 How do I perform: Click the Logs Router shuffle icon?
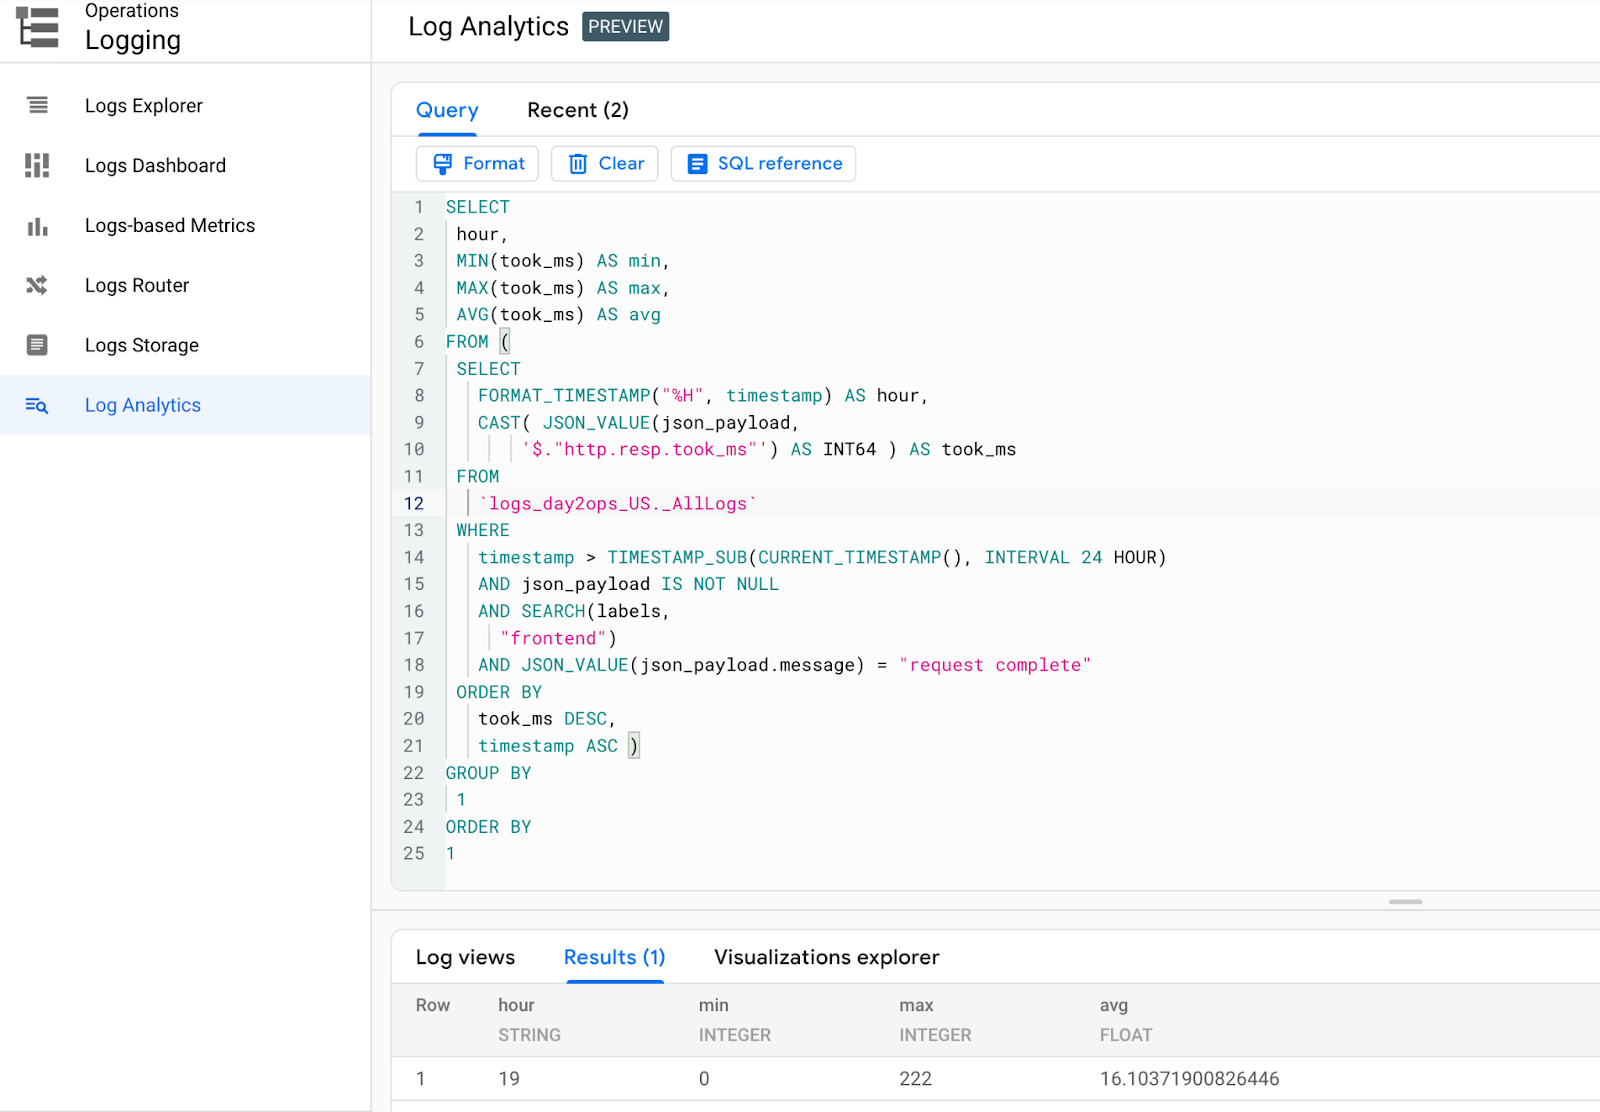pyautogui.click(x=37, y=285)
